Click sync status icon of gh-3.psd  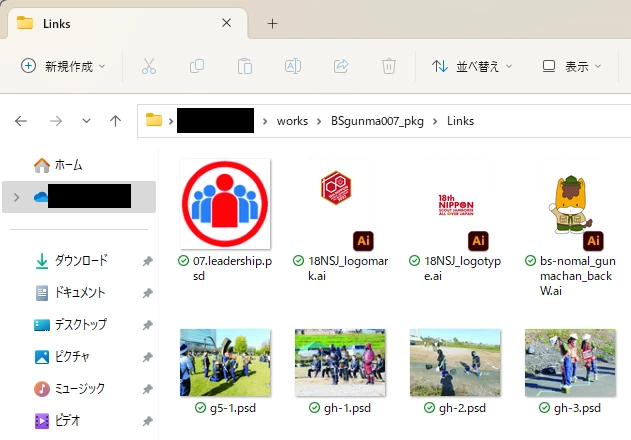tap(544, 408)
